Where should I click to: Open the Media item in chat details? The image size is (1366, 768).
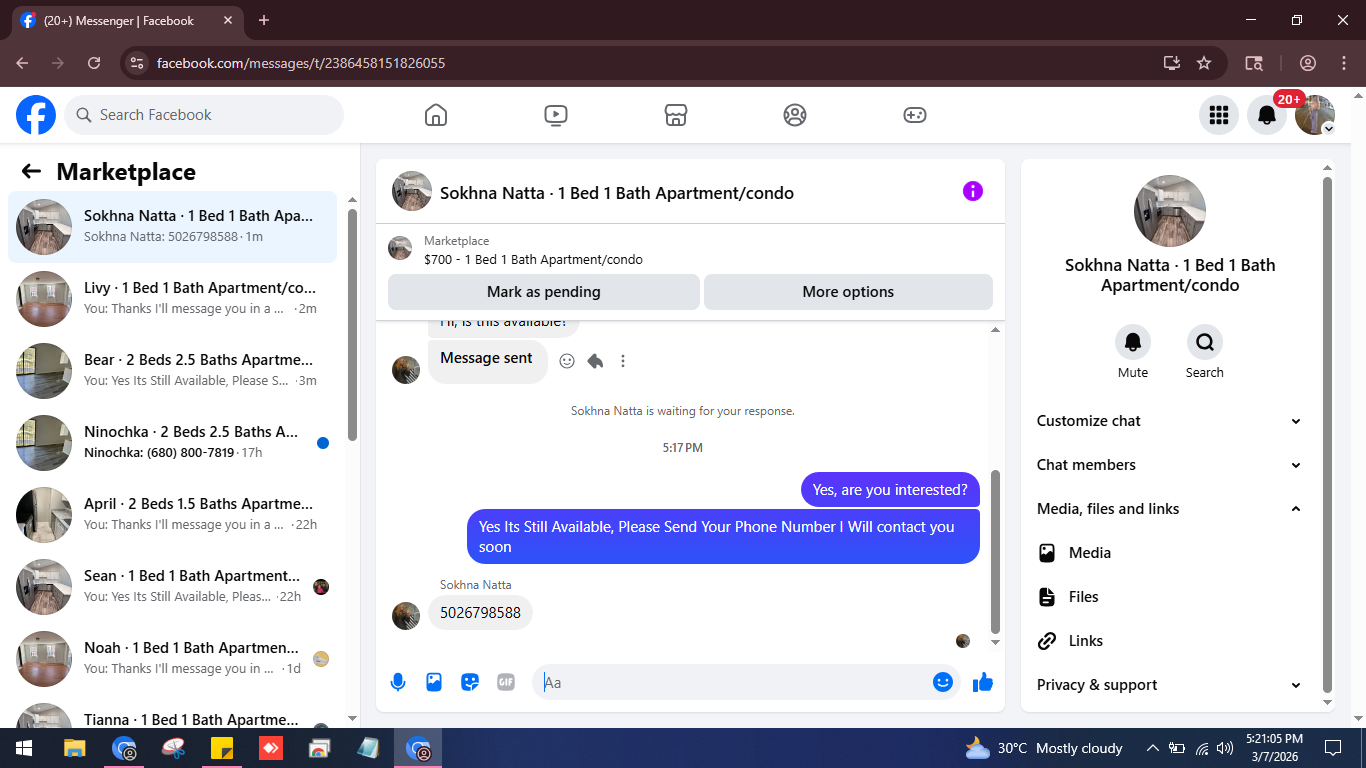tap(1169, 553)
